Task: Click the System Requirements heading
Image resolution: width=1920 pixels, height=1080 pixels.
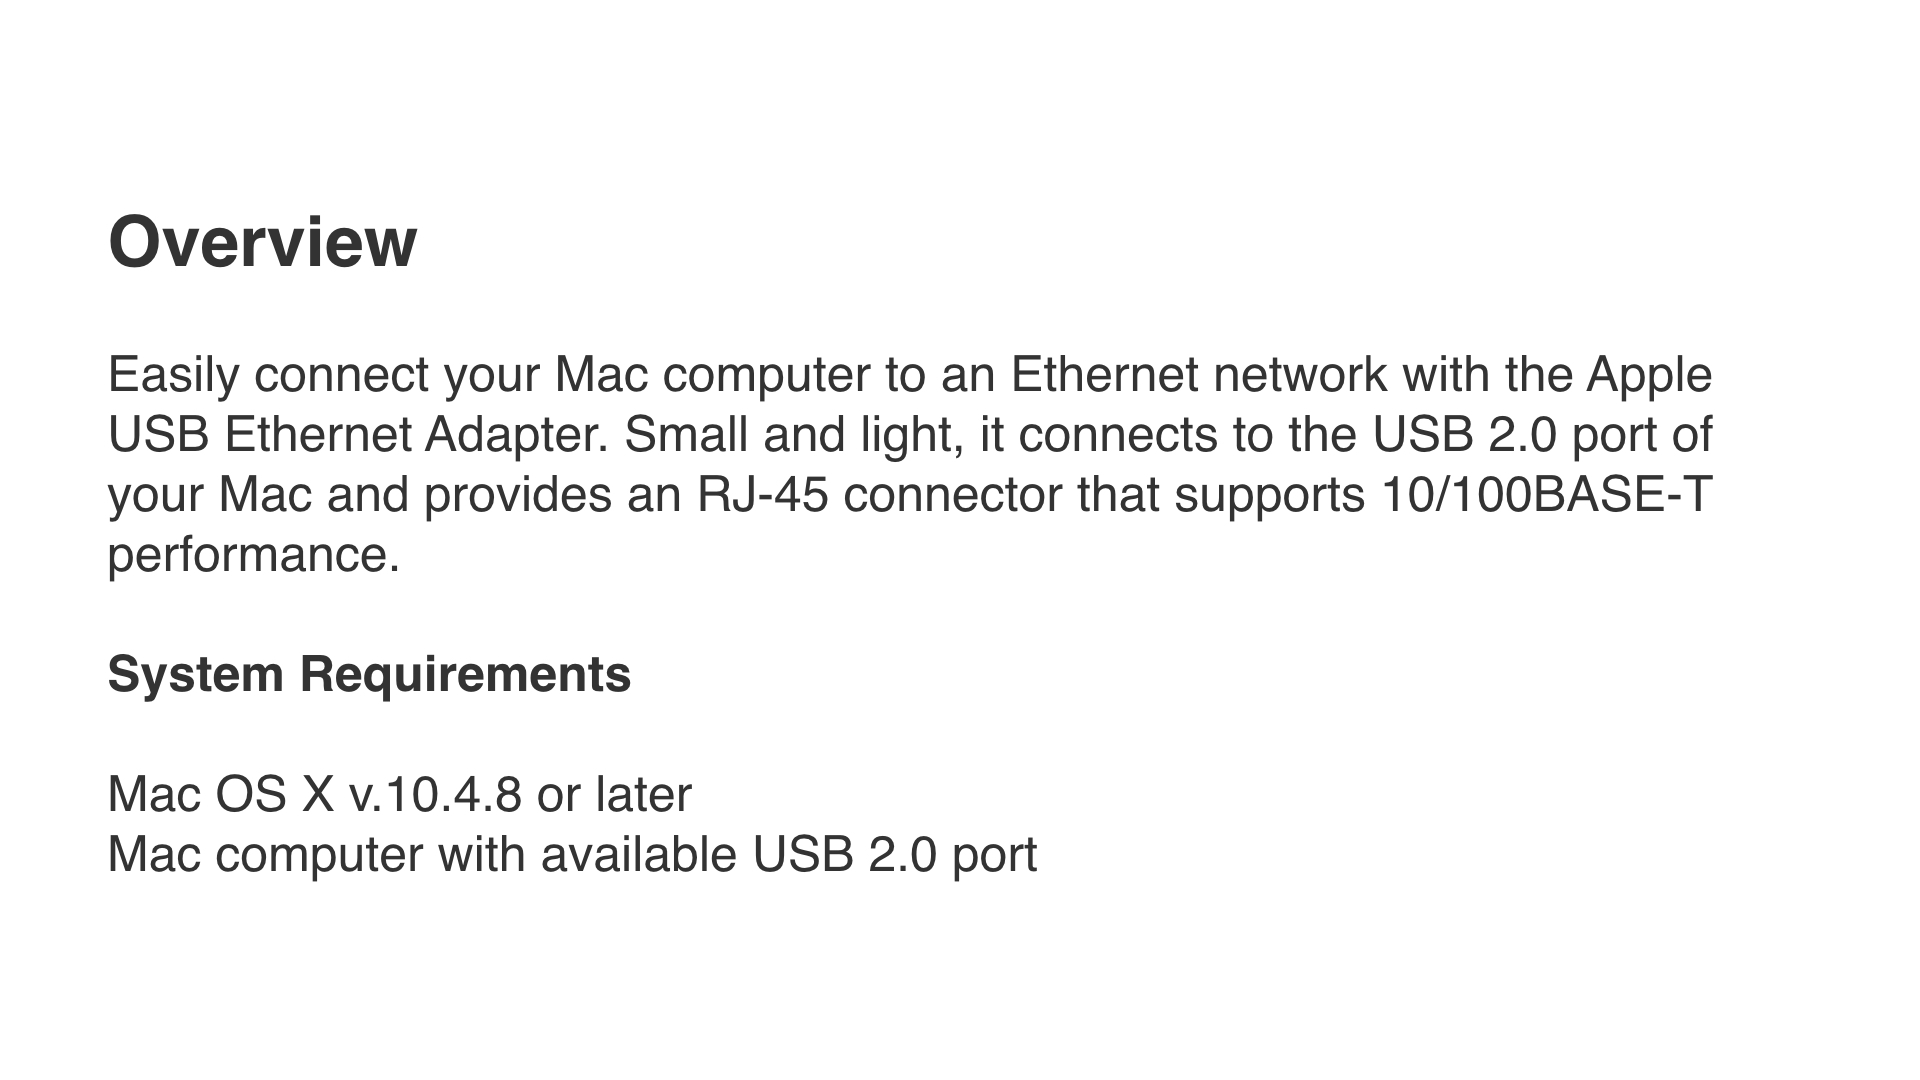Action: [x=369, y=674]
